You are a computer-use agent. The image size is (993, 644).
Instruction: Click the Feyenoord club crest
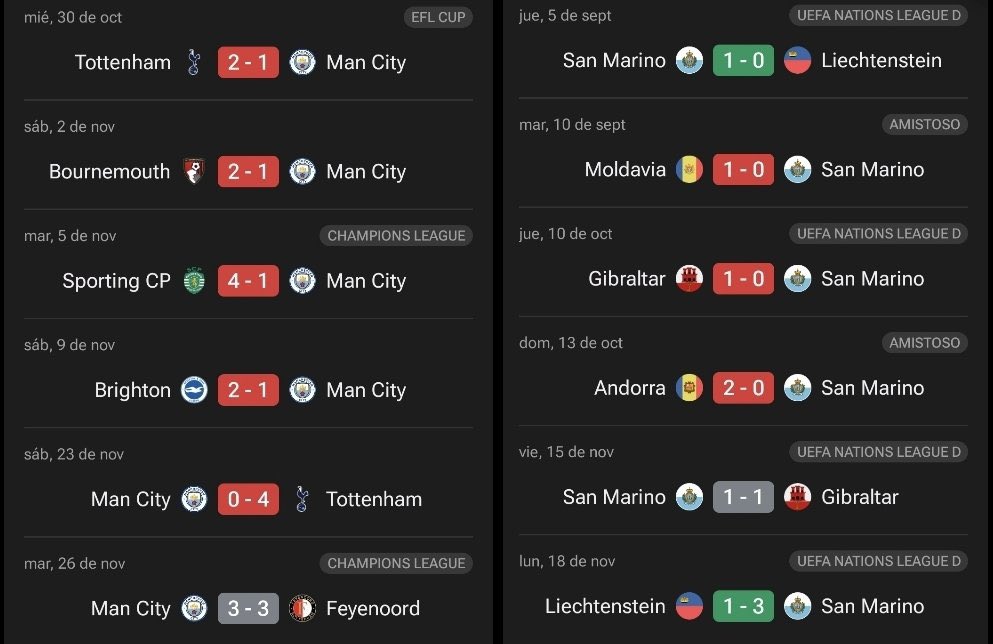(x=302, y=608)
